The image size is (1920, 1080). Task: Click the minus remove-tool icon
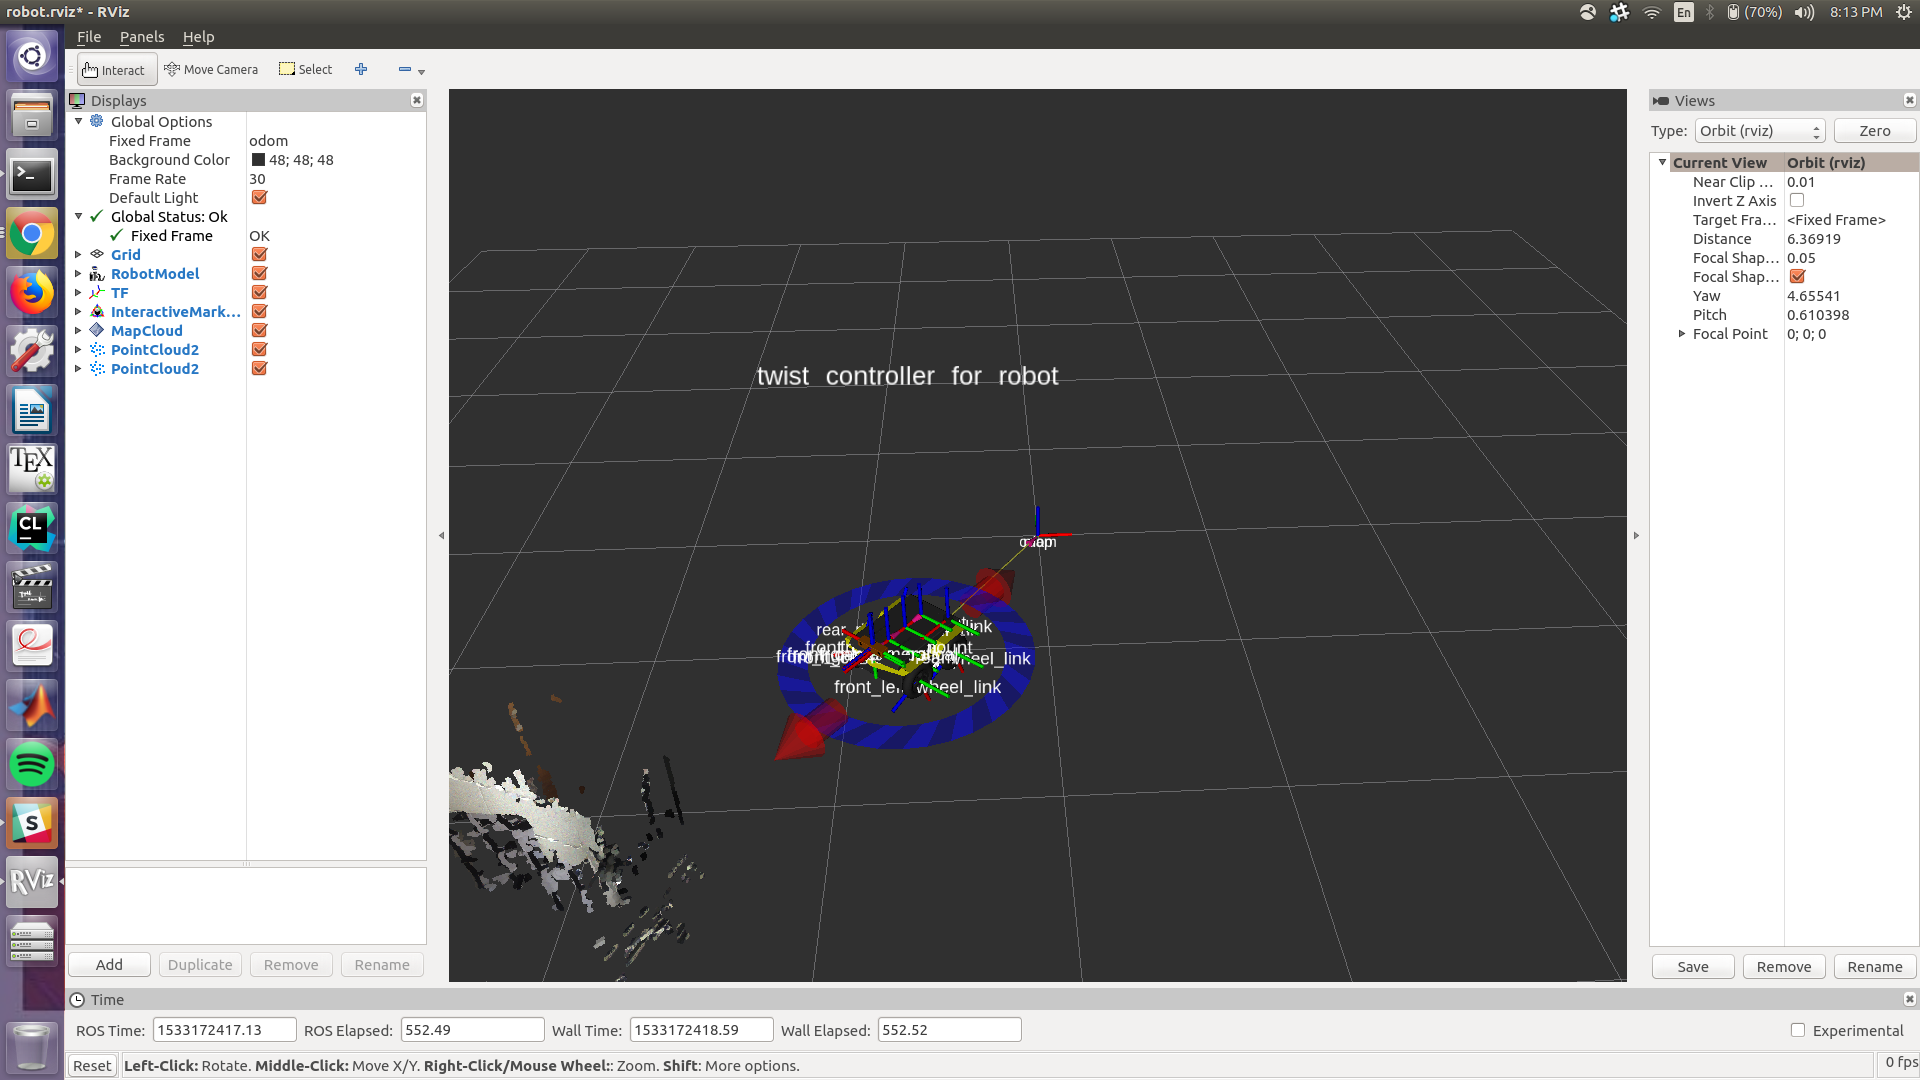click(405, 70)
